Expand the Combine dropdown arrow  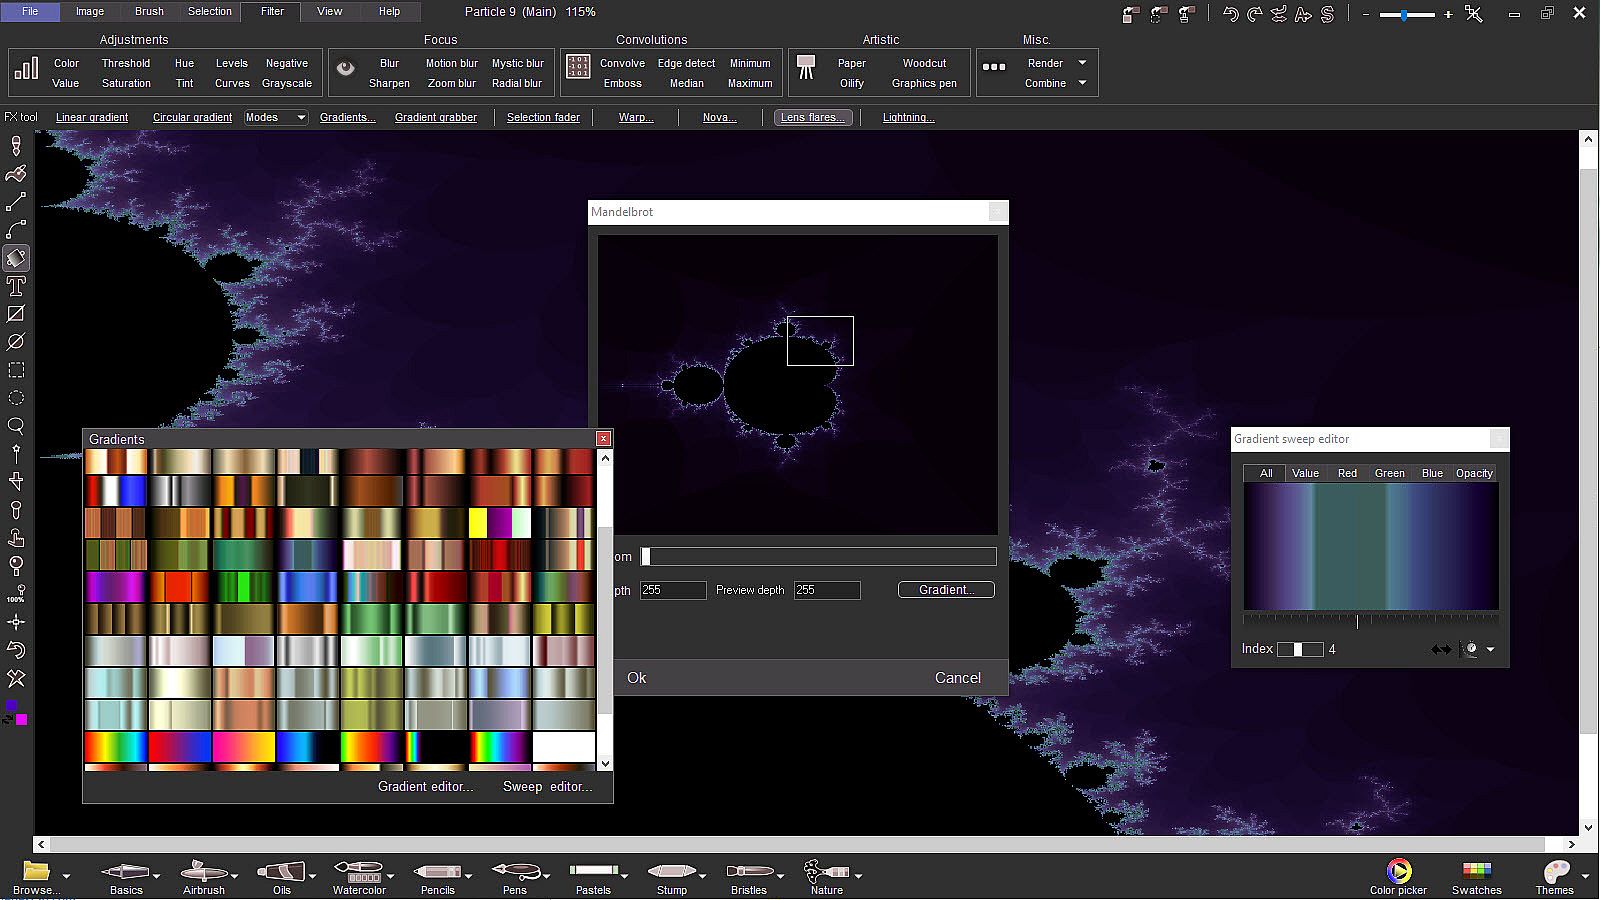(x=1082, y=83)
